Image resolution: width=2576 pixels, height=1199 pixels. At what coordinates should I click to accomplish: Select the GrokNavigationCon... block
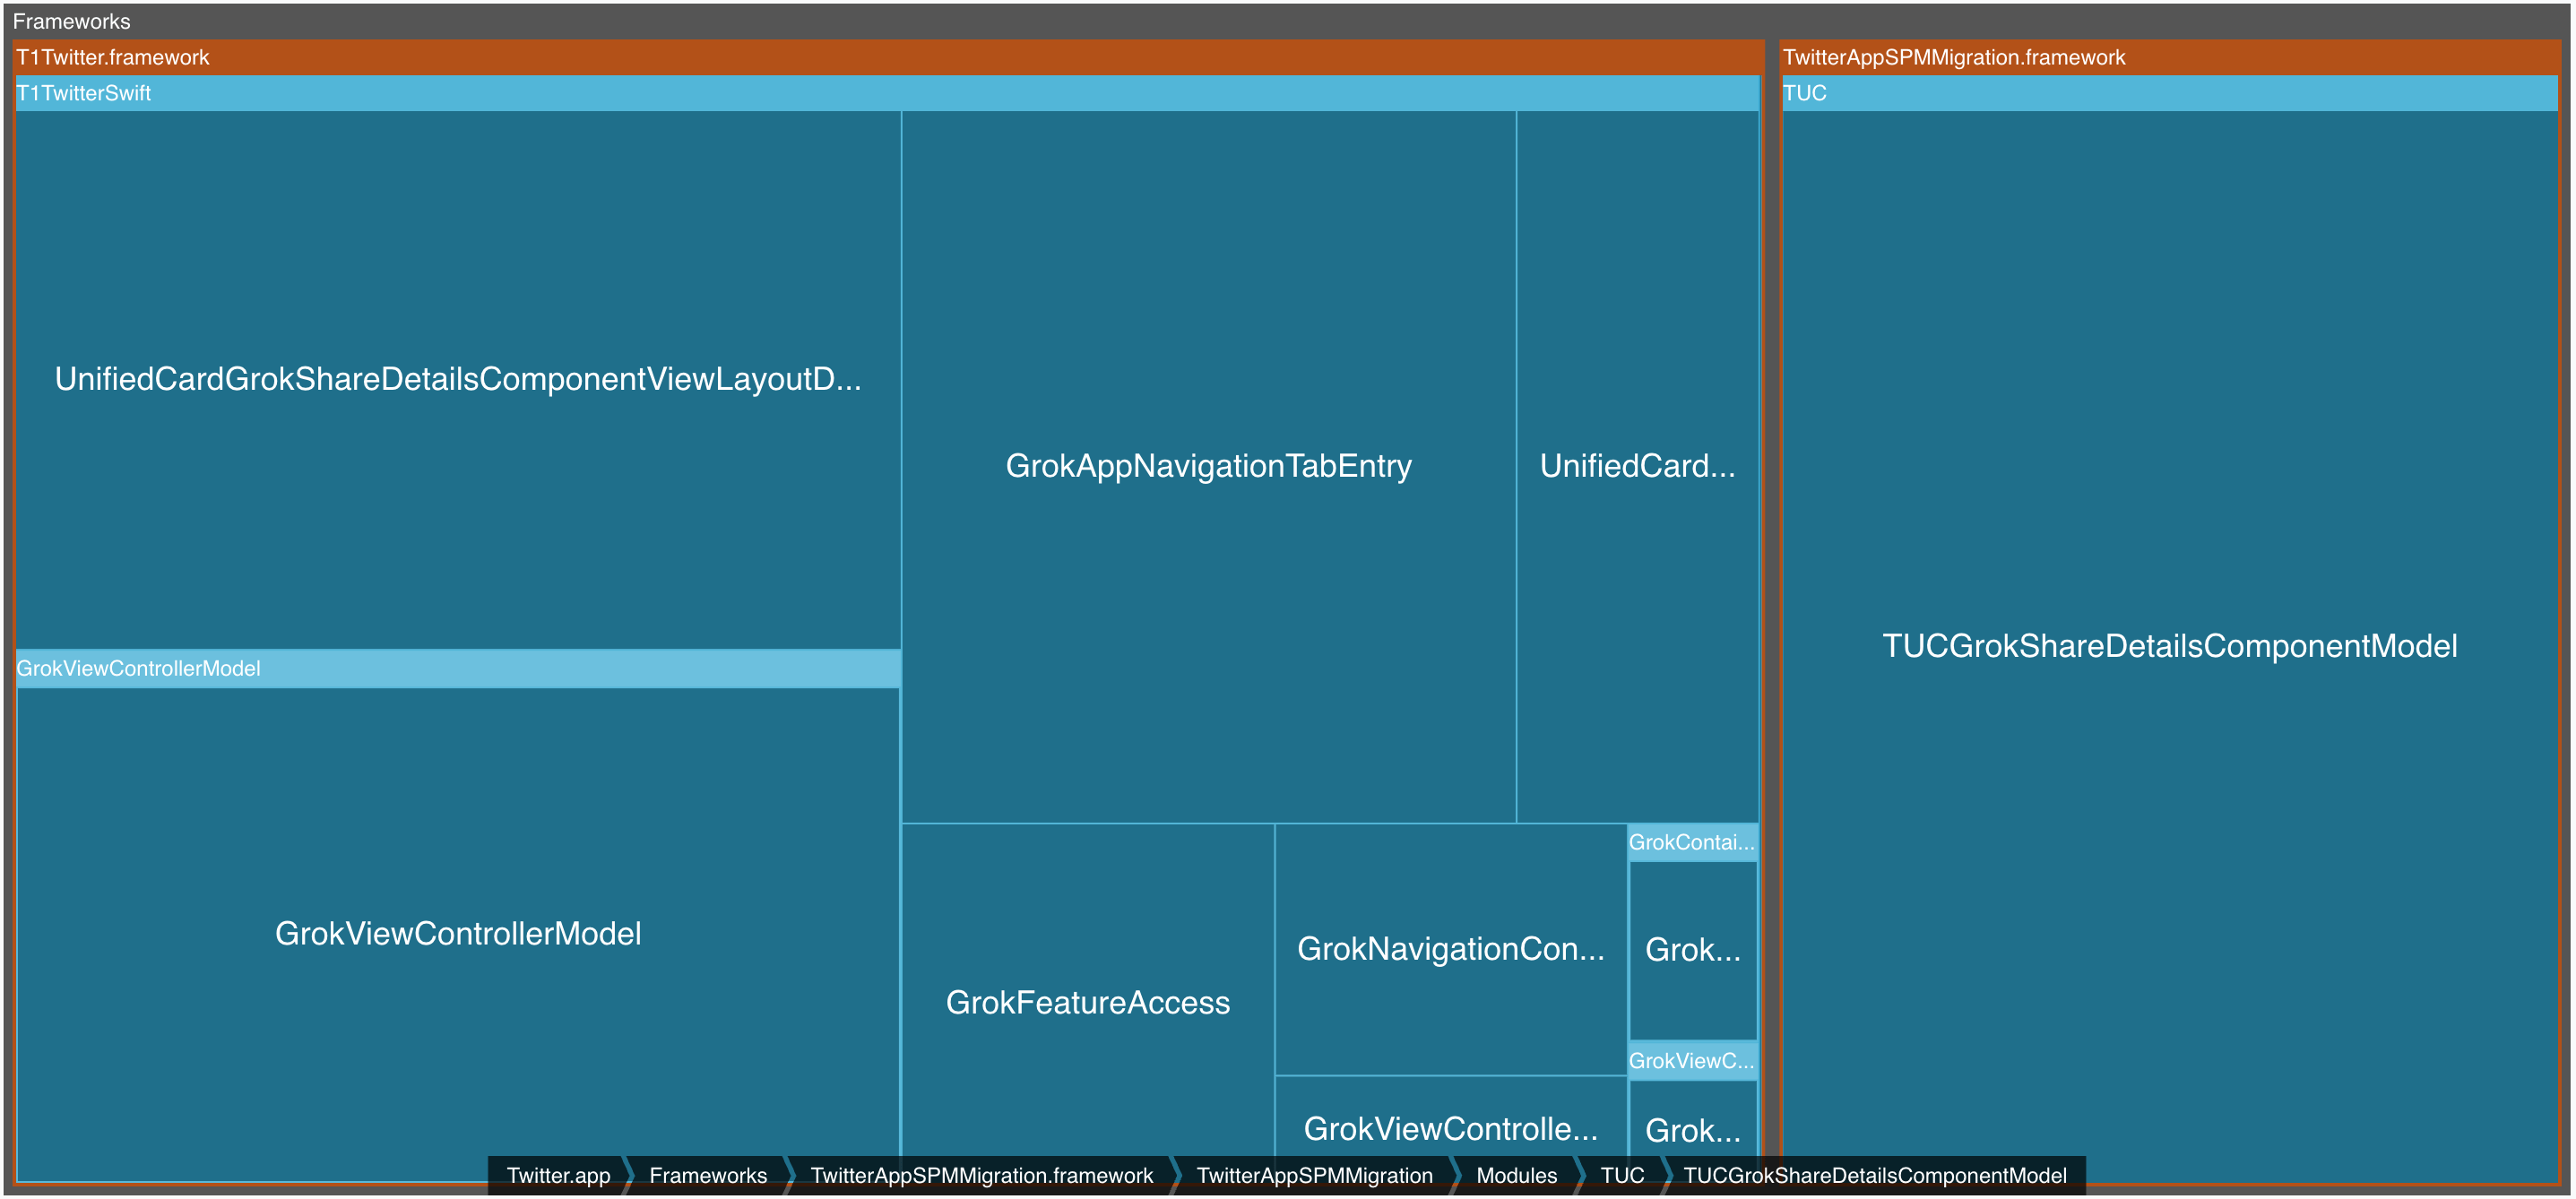(x=1450, y=948)
